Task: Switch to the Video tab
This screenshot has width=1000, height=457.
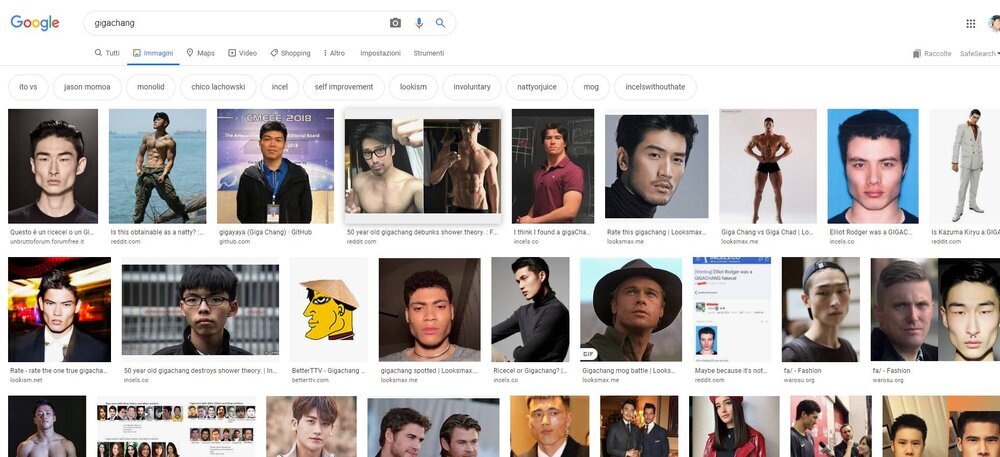Action: pos(242,53)
